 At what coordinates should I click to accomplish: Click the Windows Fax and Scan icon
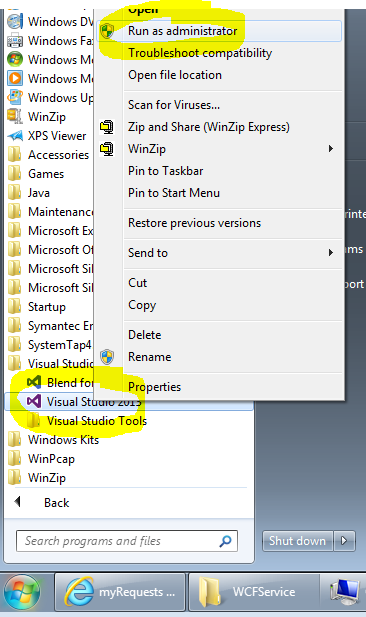[x=15, y=41]
